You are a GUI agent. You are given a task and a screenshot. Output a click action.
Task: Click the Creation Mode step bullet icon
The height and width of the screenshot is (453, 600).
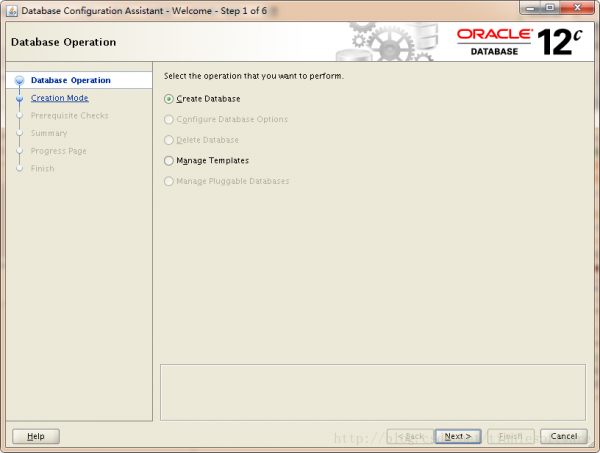click(20, 98)
